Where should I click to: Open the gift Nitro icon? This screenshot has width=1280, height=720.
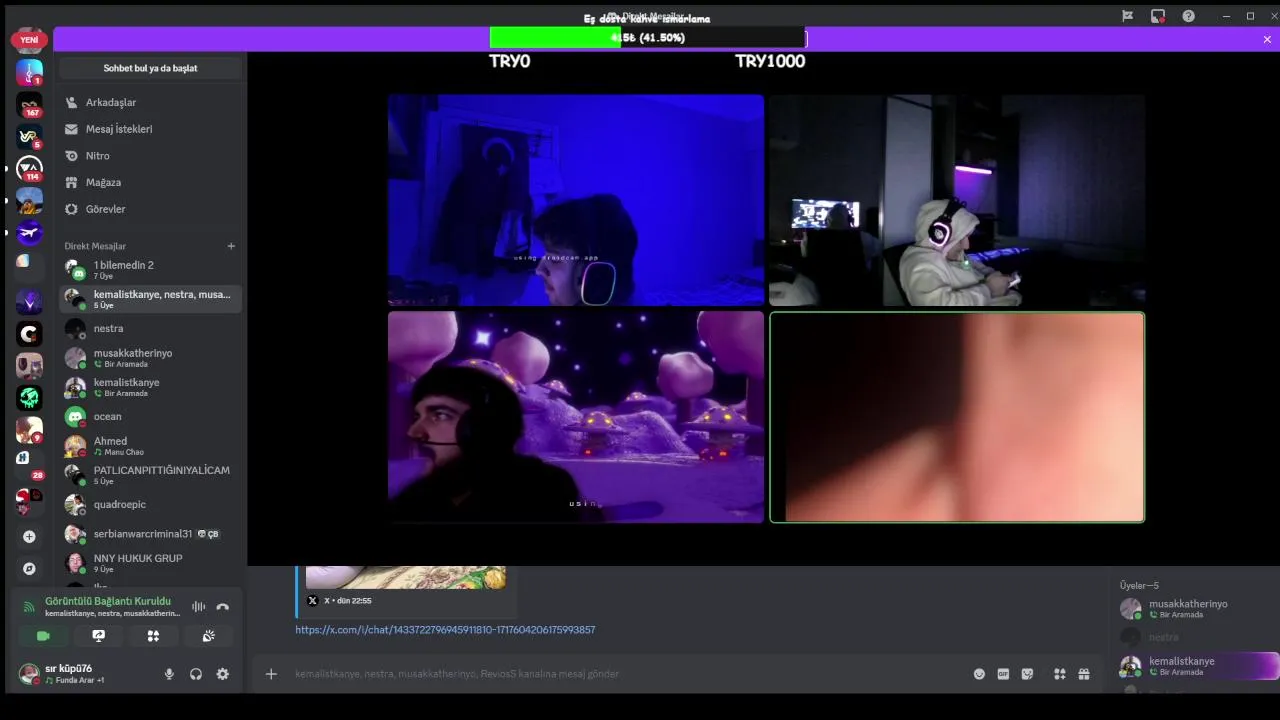[1083, 674]
